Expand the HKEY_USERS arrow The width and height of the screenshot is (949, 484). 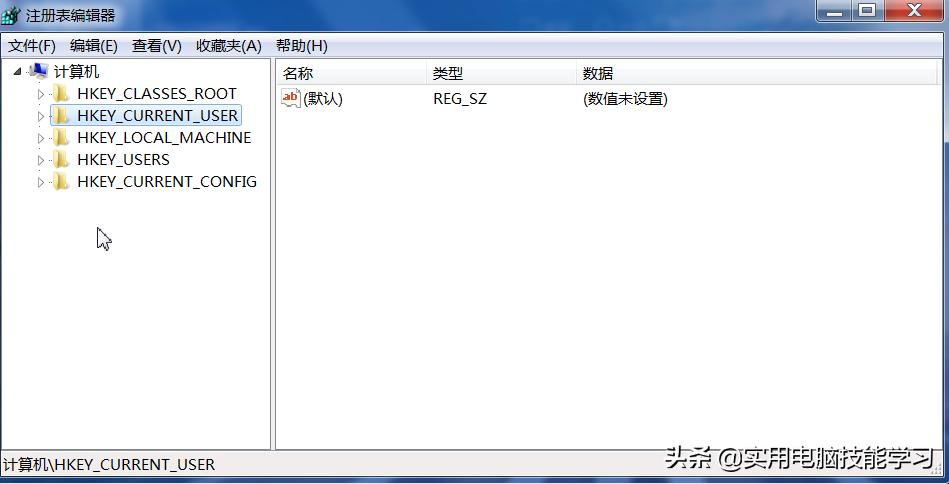click(41, 160)
